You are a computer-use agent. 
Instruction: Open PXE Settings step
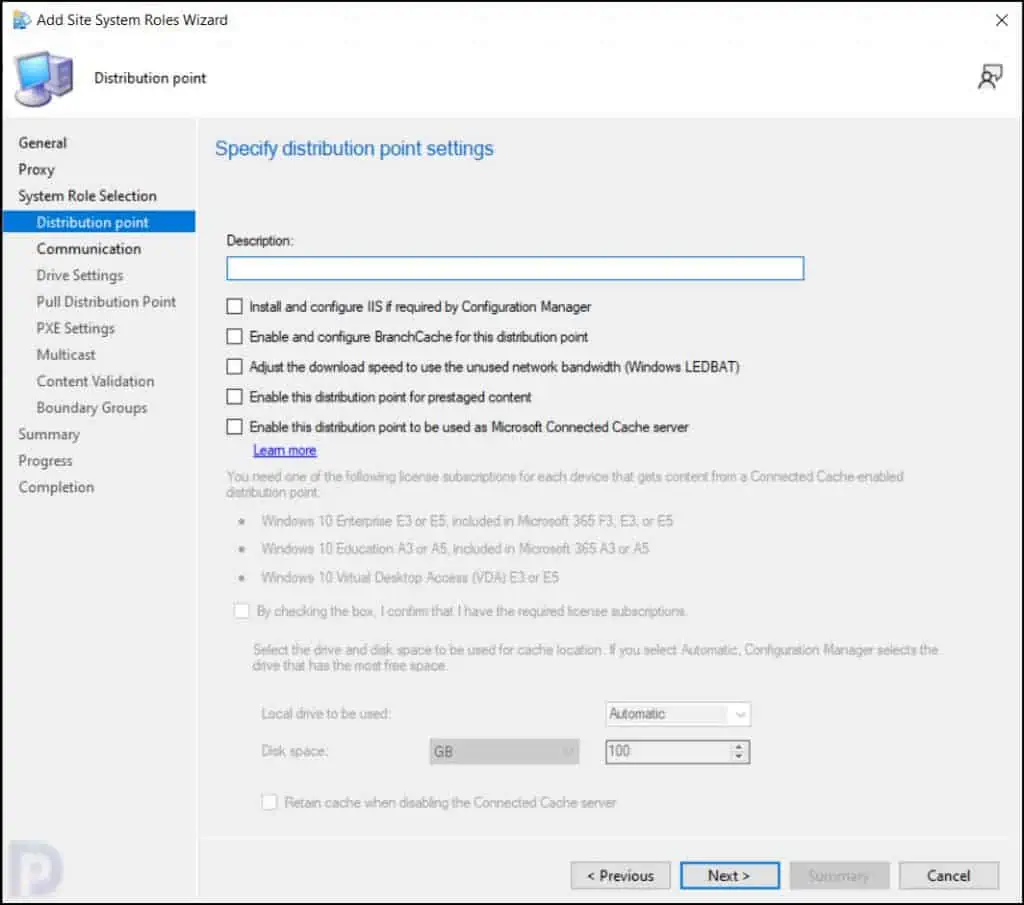pyautogui.click(x=76, y=328)
